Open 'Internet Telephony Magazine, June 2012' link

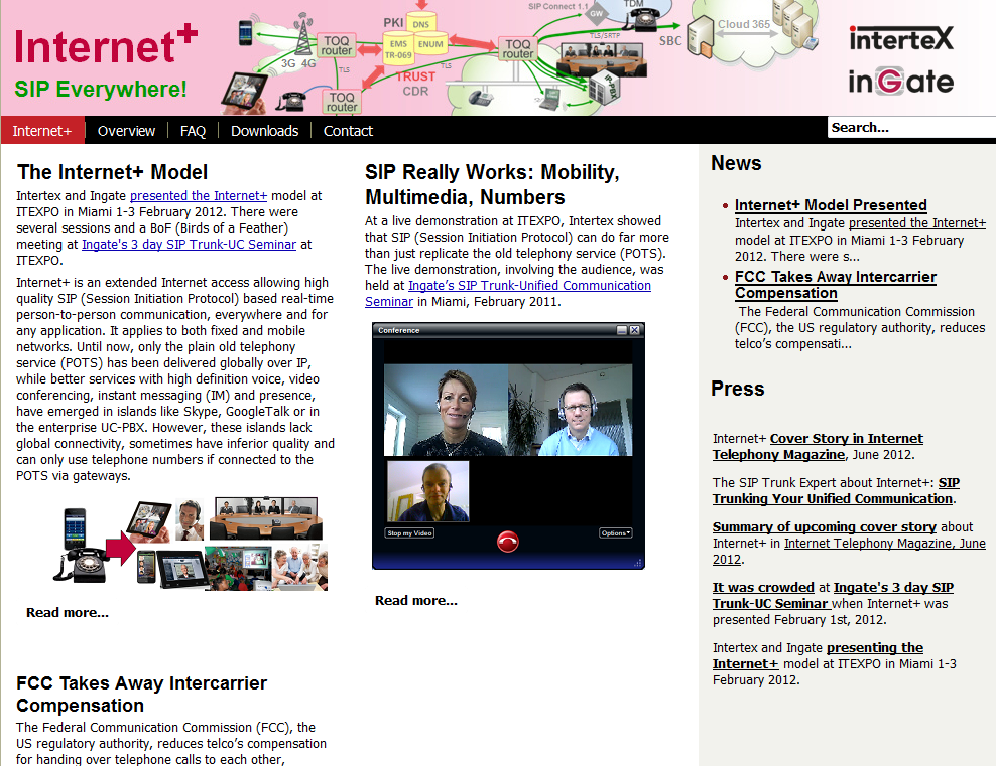tap(849, 551)
